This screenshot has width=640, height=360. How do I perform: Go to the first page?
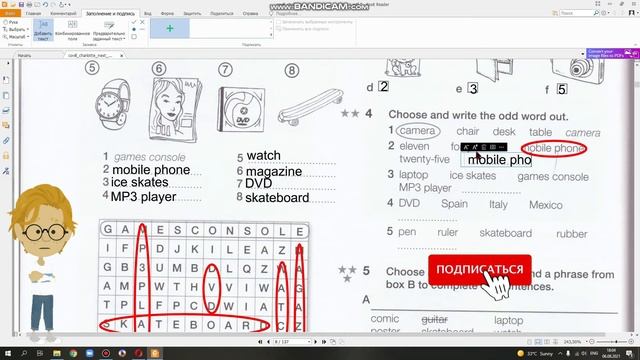[260, 342]
